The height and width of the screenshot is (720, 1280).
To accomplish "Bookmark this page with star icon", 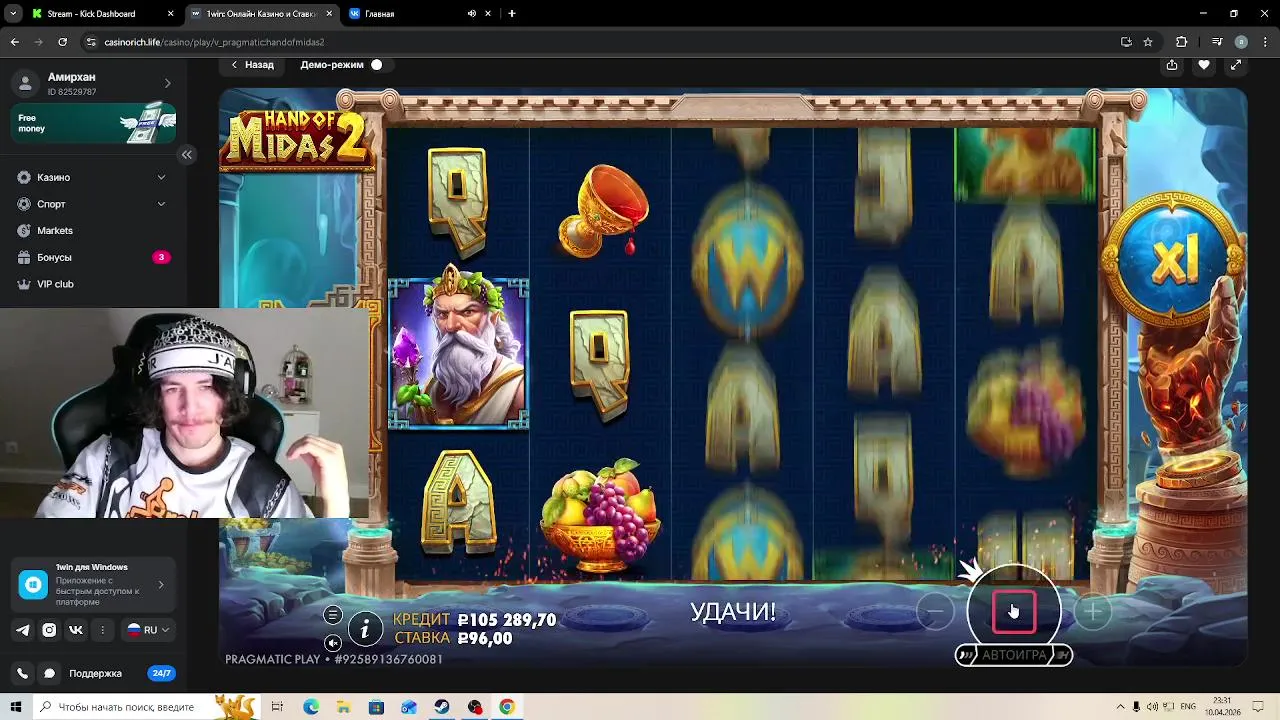I will pos(1148,42).
